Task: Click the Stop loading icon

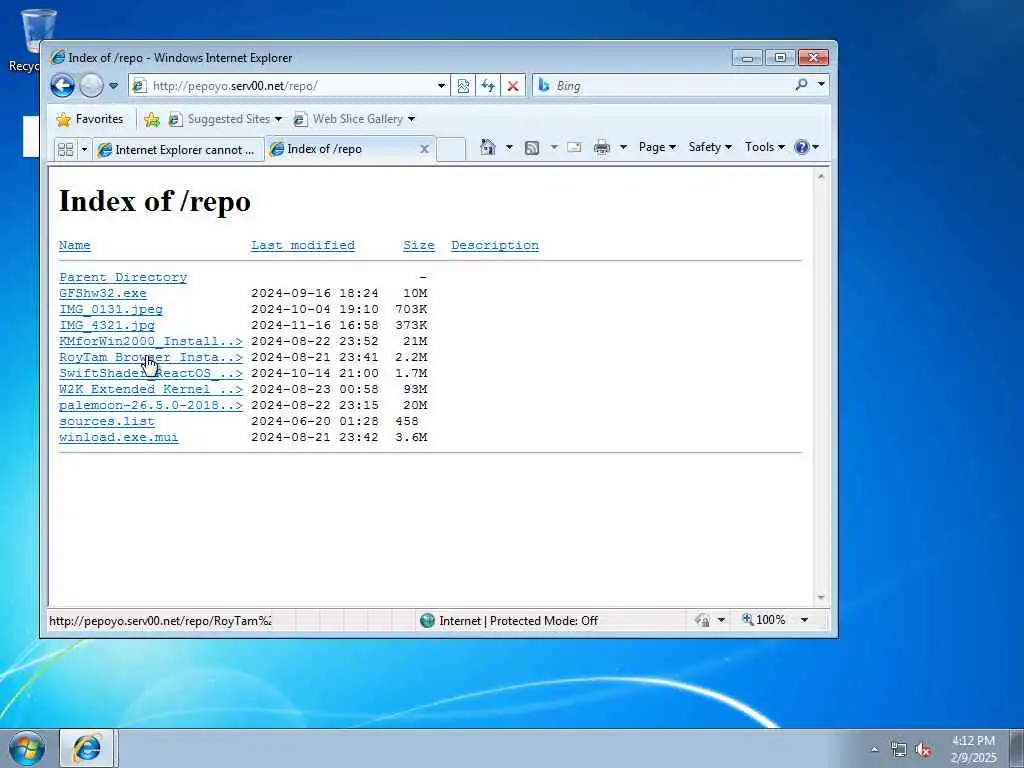Action: [513, 86]
